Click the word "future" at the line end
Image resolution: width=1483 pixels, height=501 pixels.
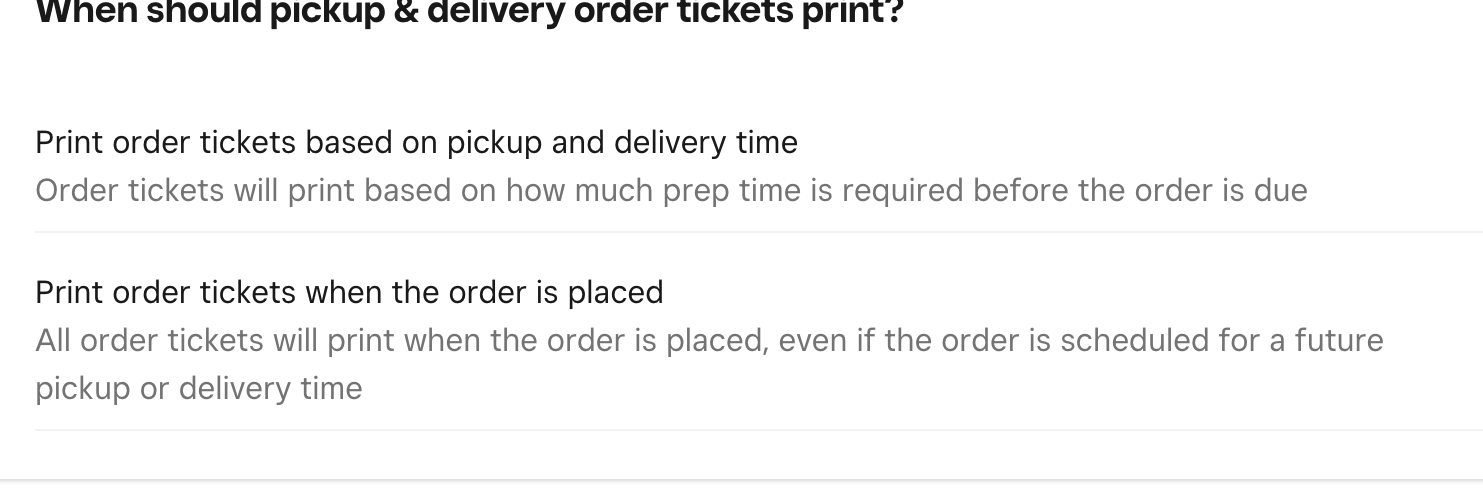[1339, 340]
